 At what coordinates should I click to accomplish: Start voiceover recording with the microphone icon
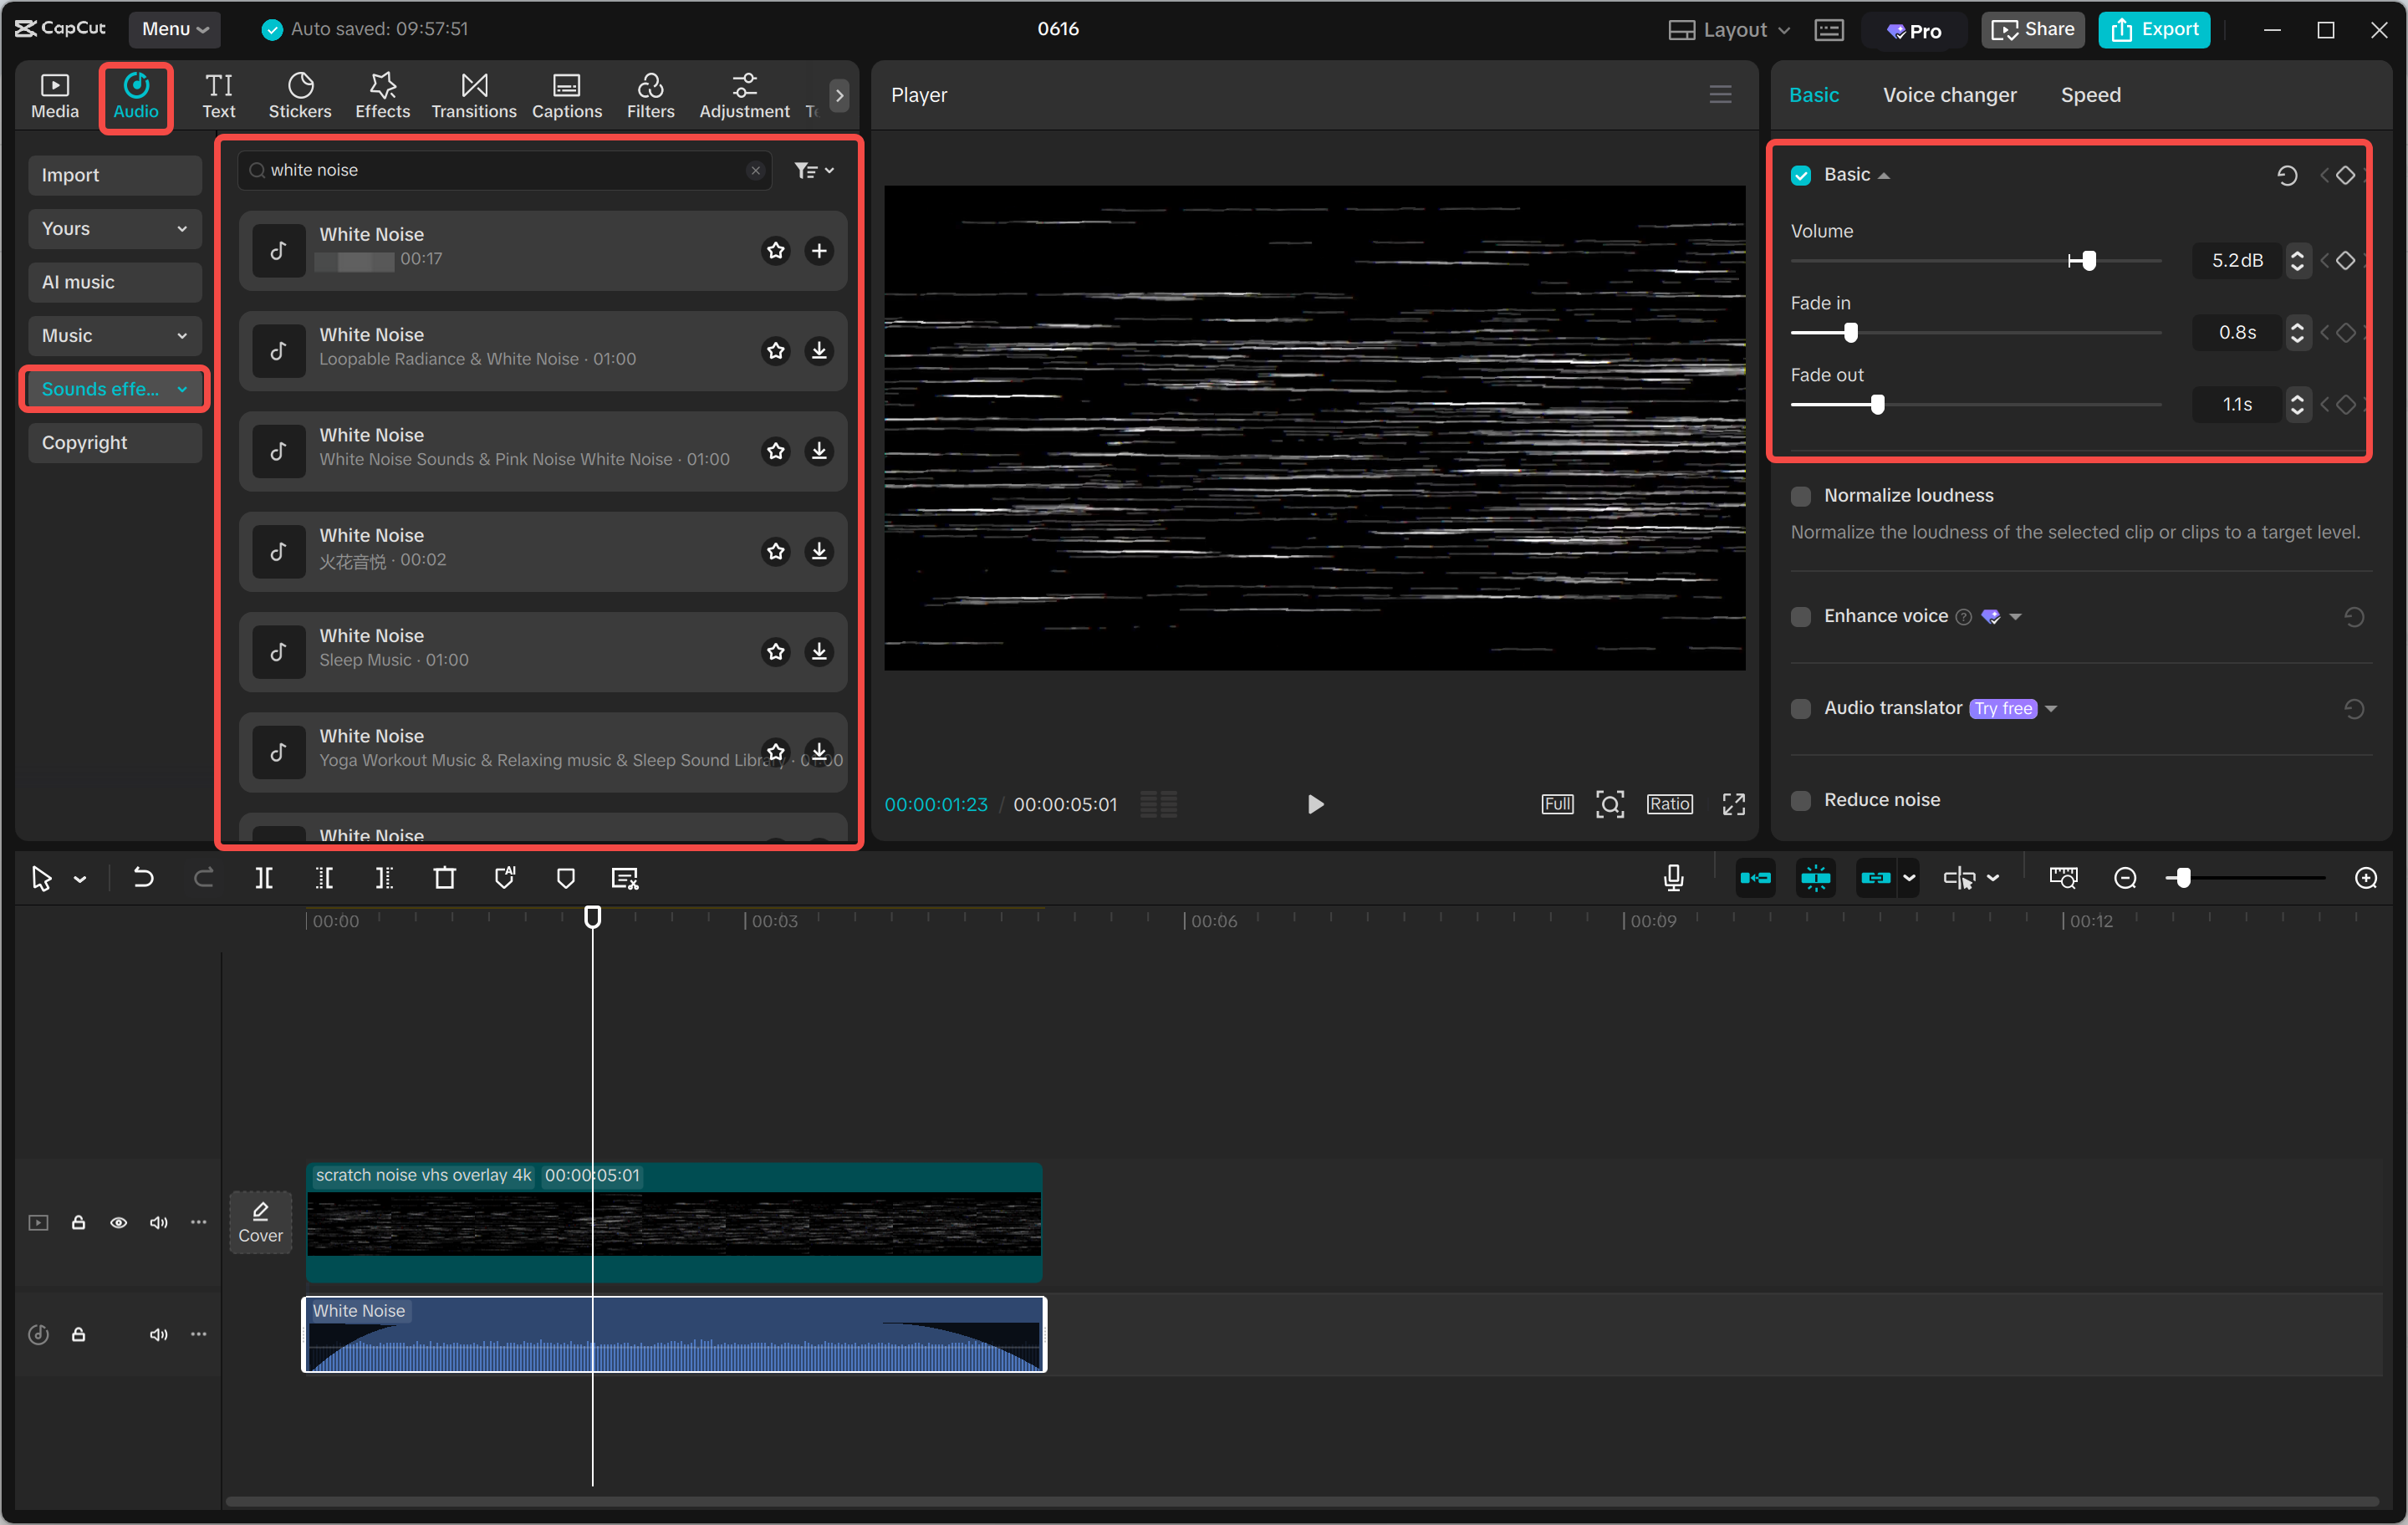click(x=1672, y=877)
